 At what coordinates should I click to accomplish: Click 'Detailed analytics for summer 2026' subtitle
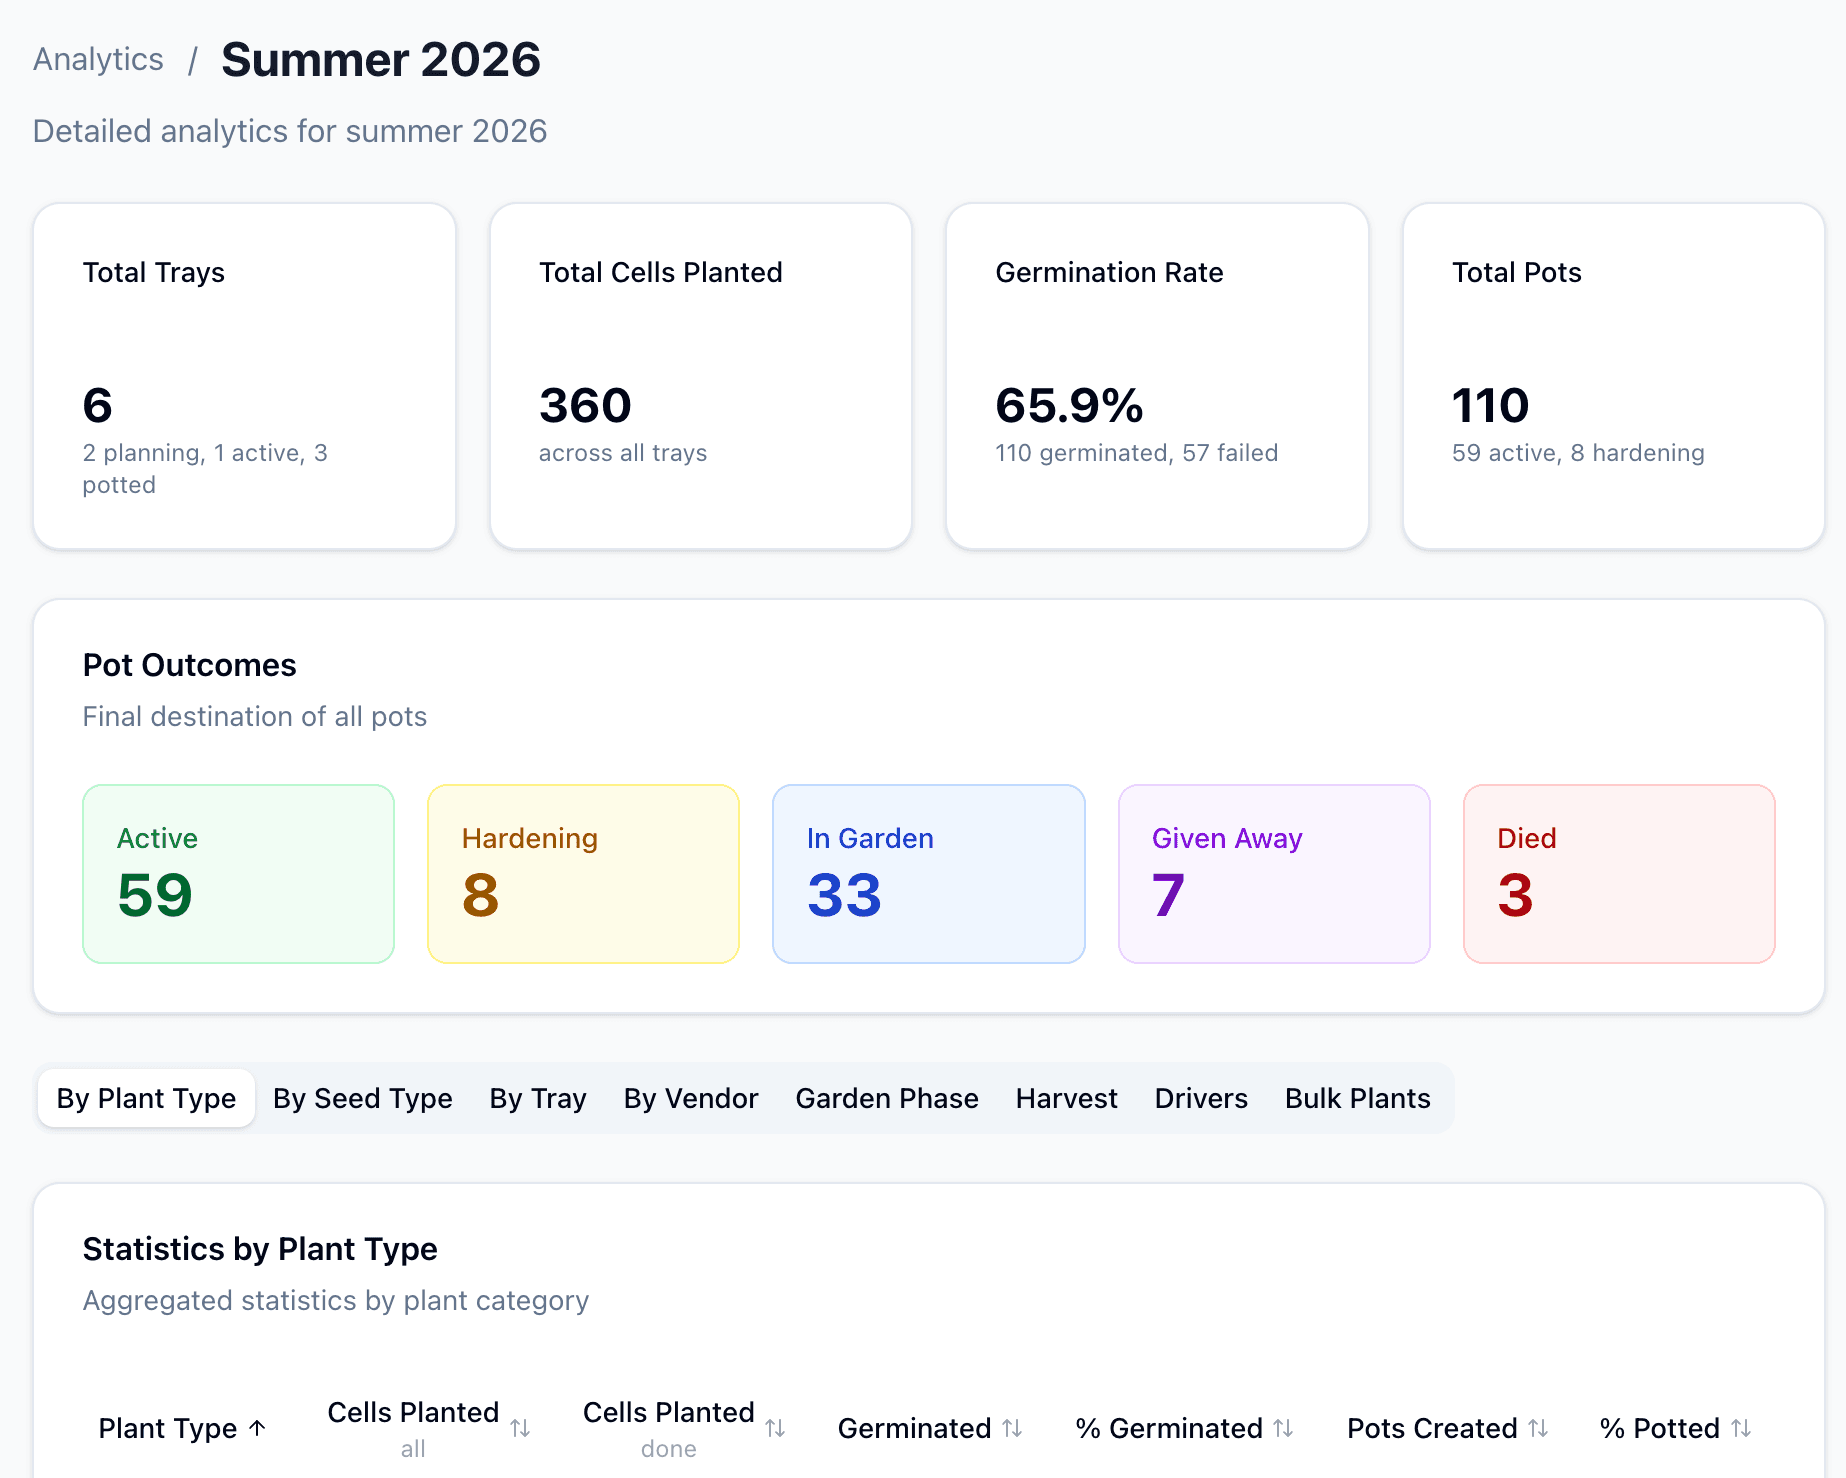click(290, 131)
